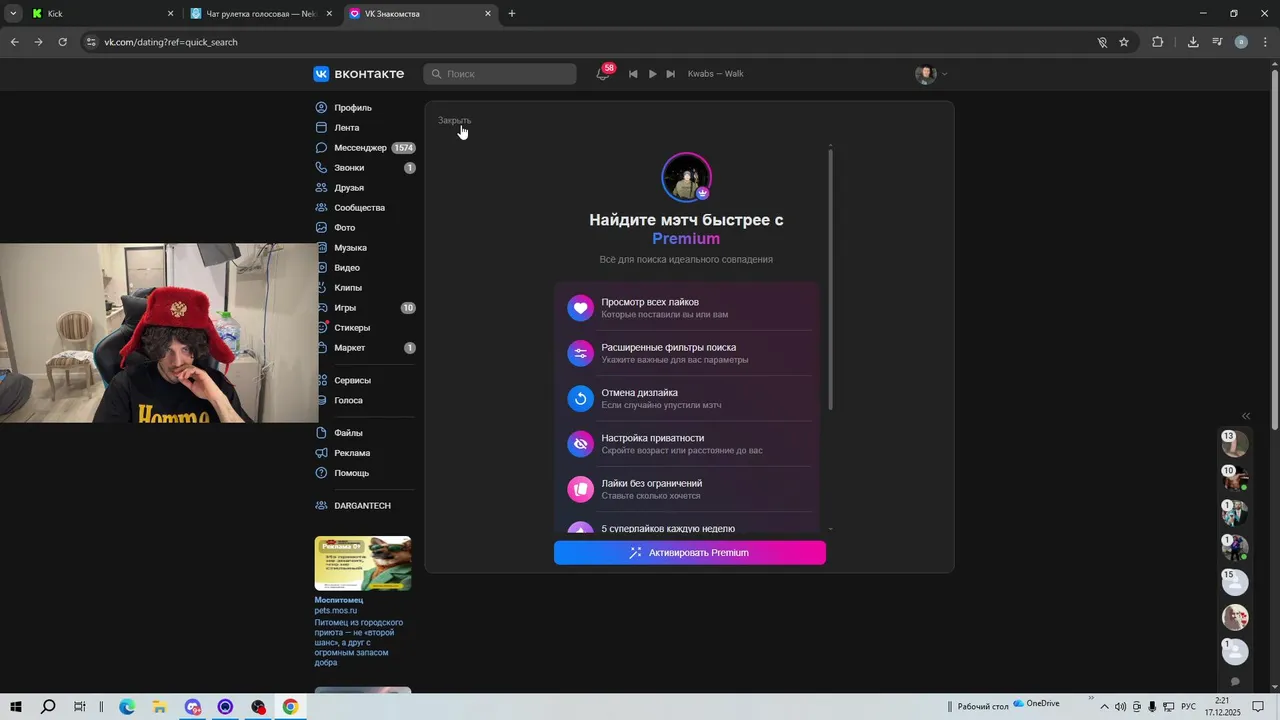
Task: Click the Premium profile avatar with crown
Action: coord(686,177)
